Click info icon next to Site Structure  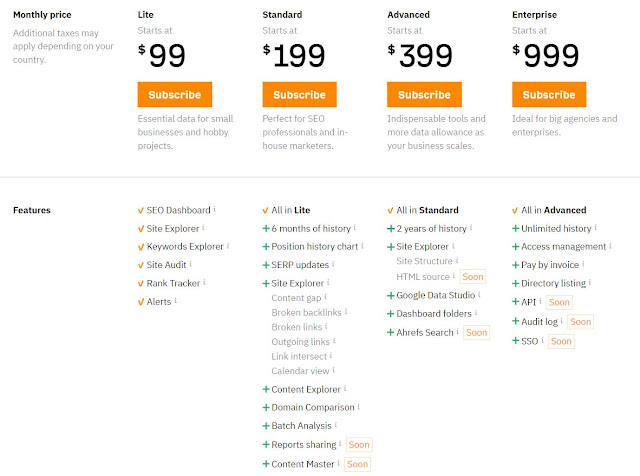pos(457,260)
